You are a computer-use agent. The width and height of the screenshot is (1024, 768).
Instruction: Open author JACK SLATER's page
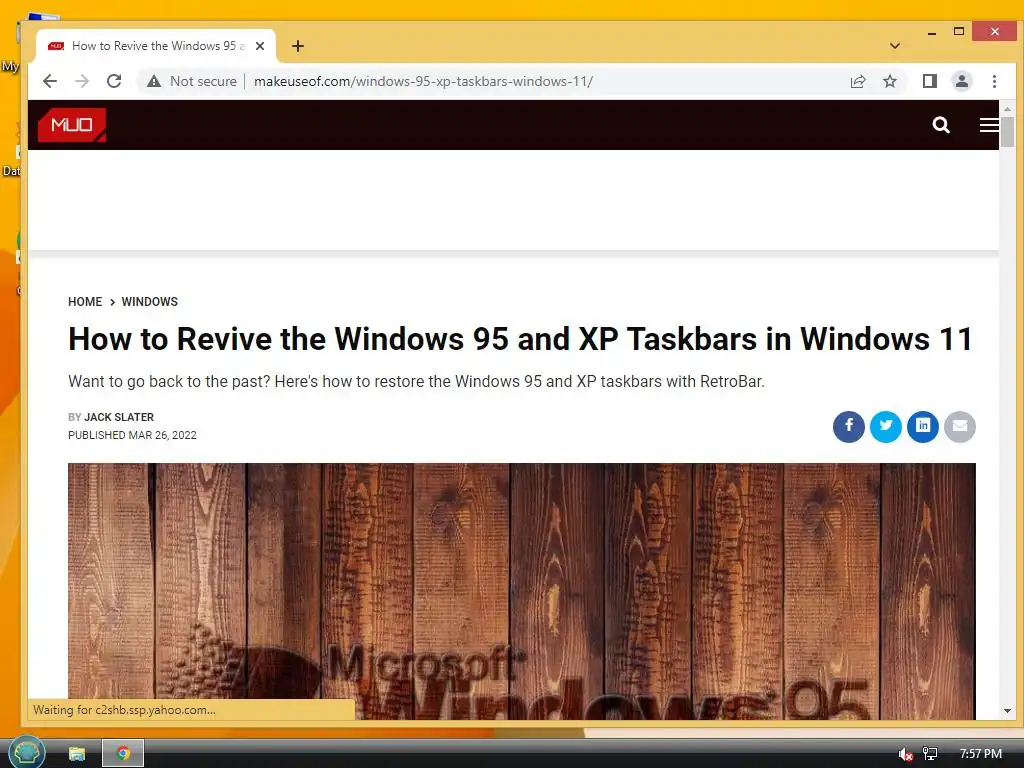tap(119, 417)
